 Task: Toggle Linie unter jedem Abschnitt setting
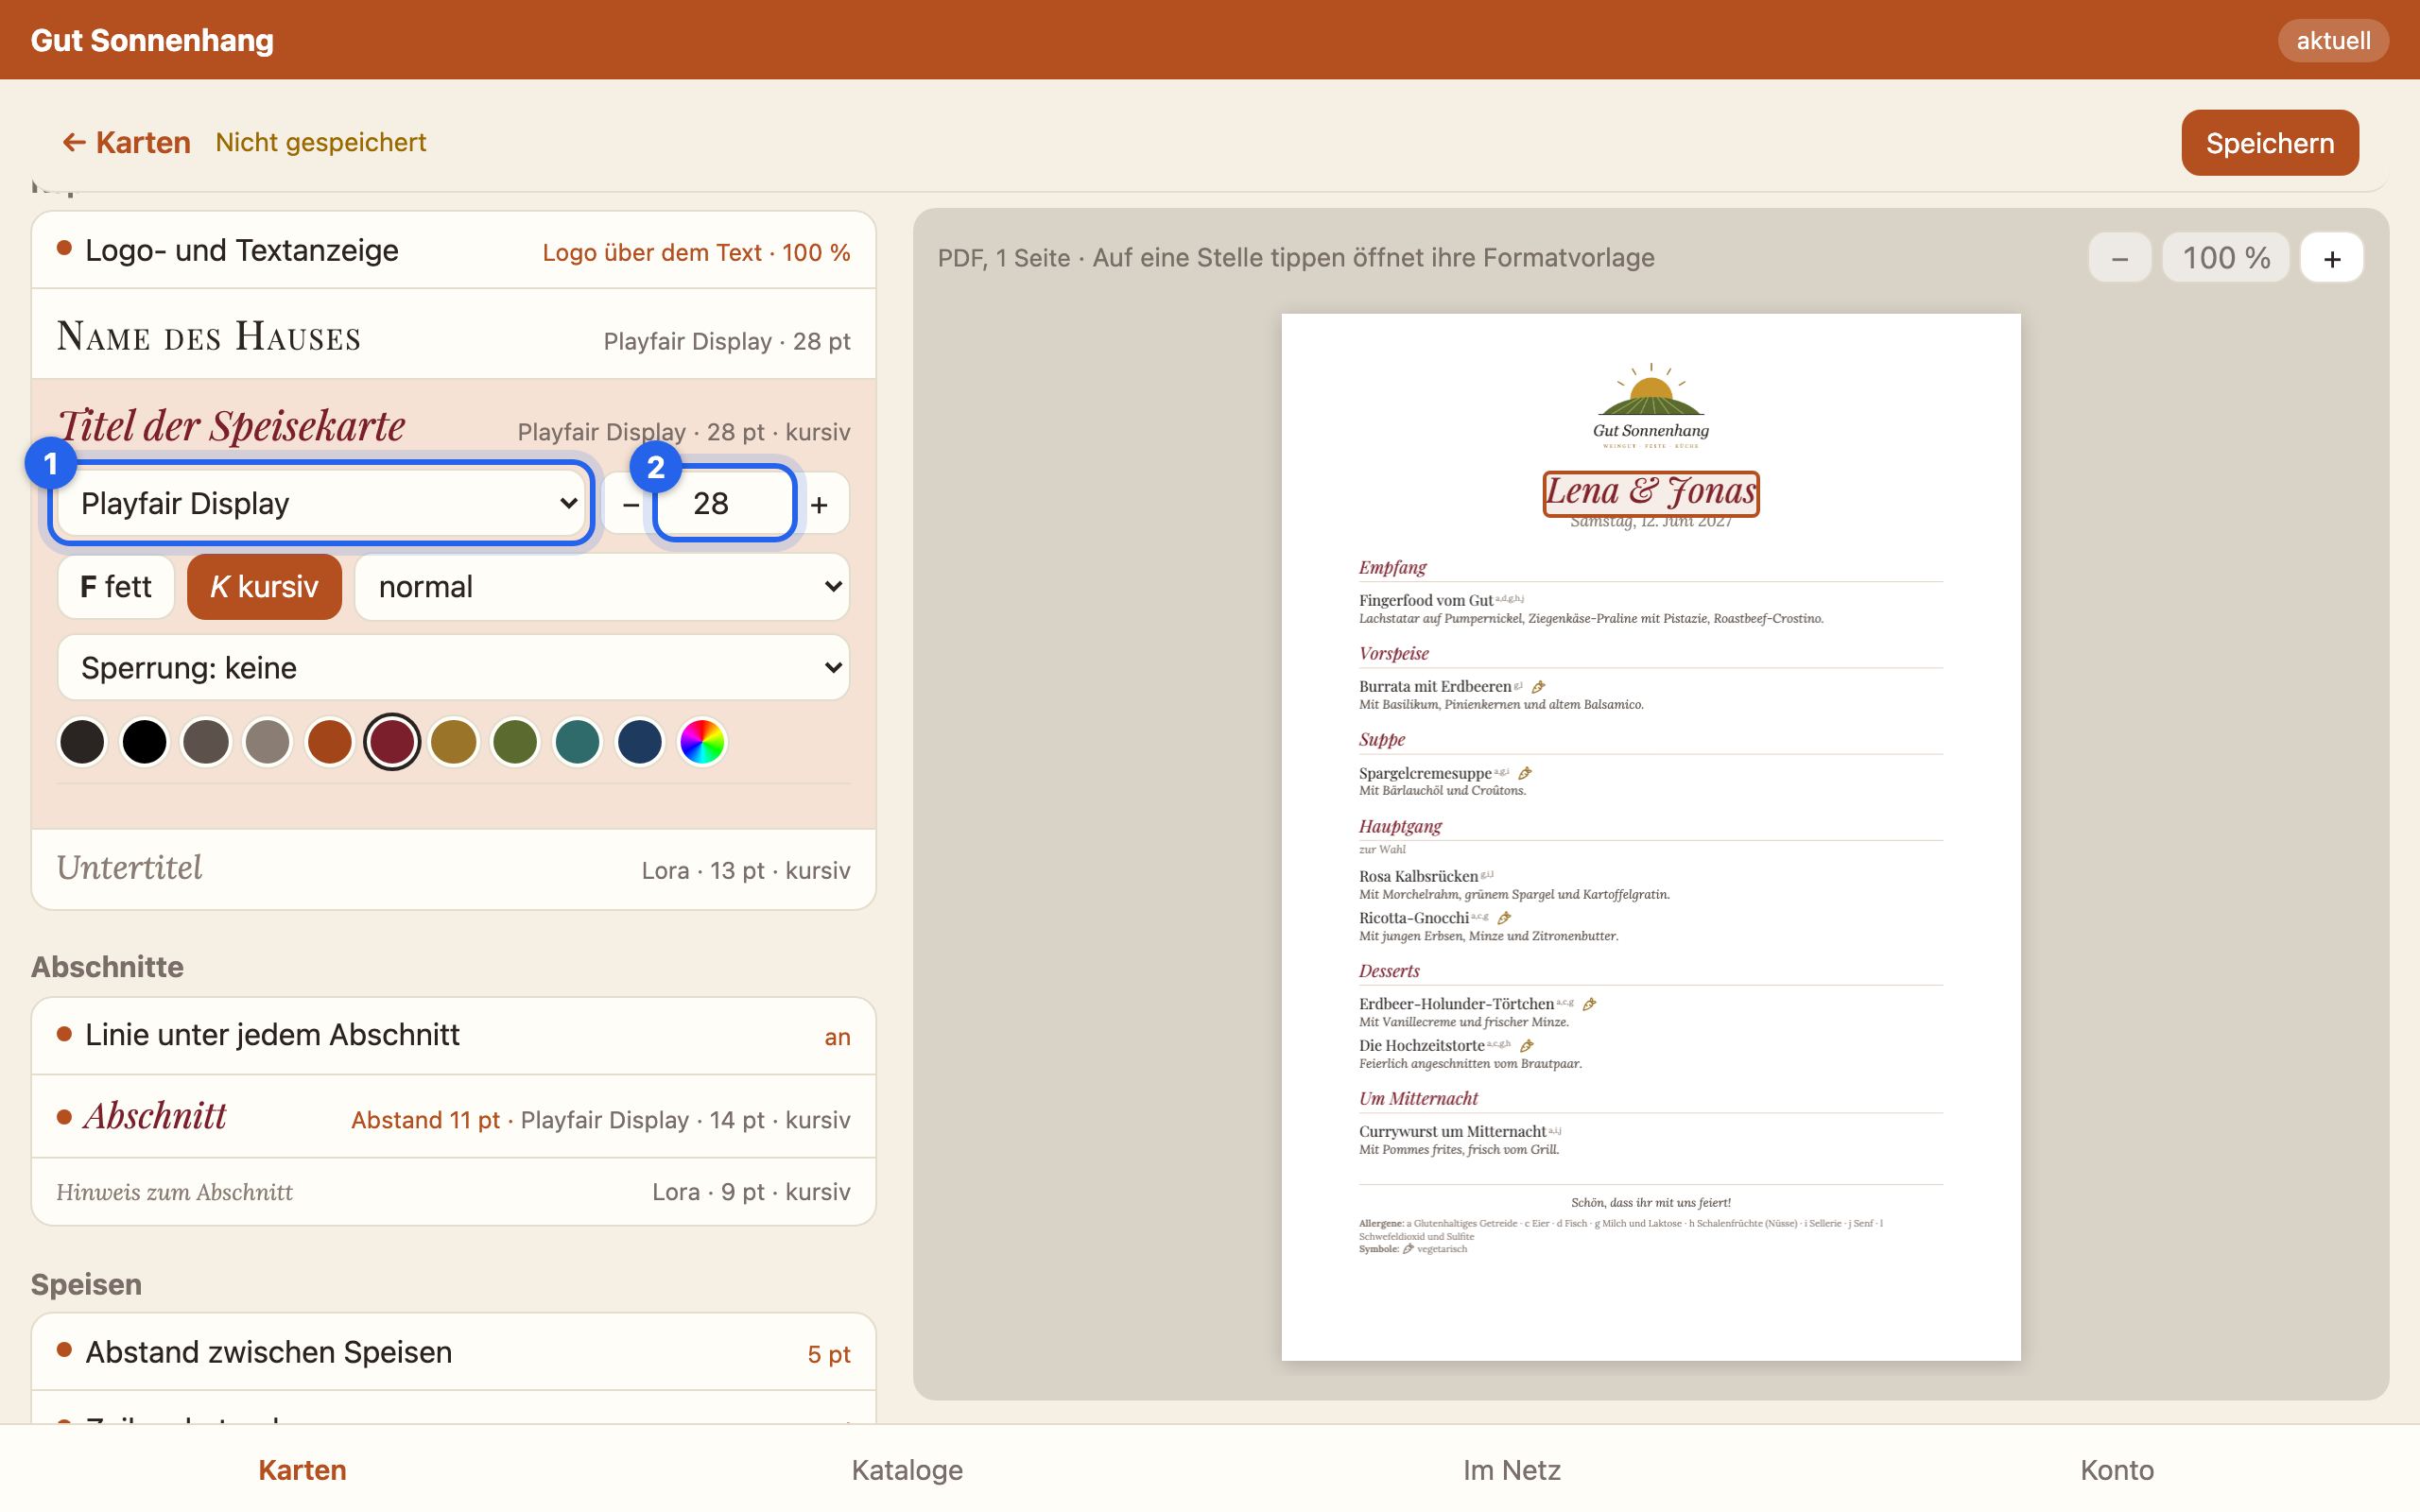(454, 1036)
